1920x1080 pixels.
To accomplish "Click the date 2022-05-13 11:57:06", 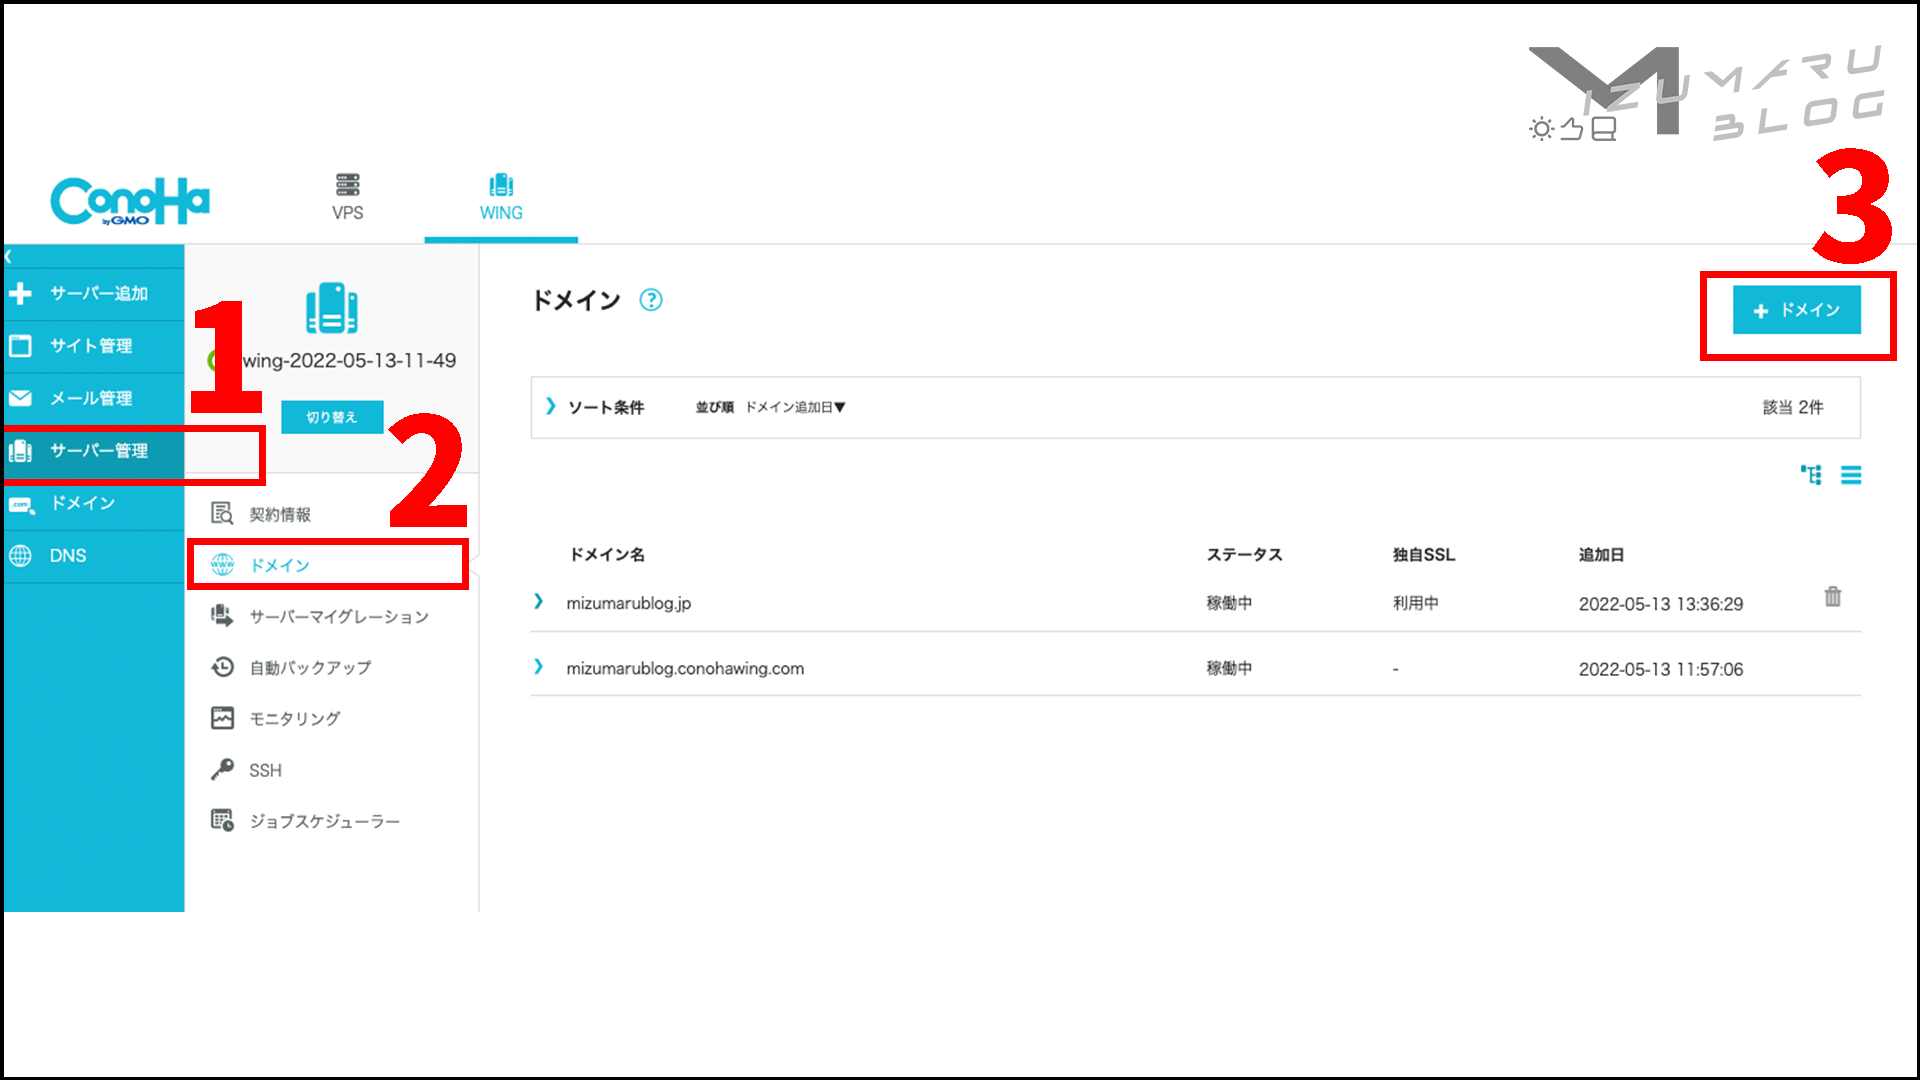I will point(1660,669).
